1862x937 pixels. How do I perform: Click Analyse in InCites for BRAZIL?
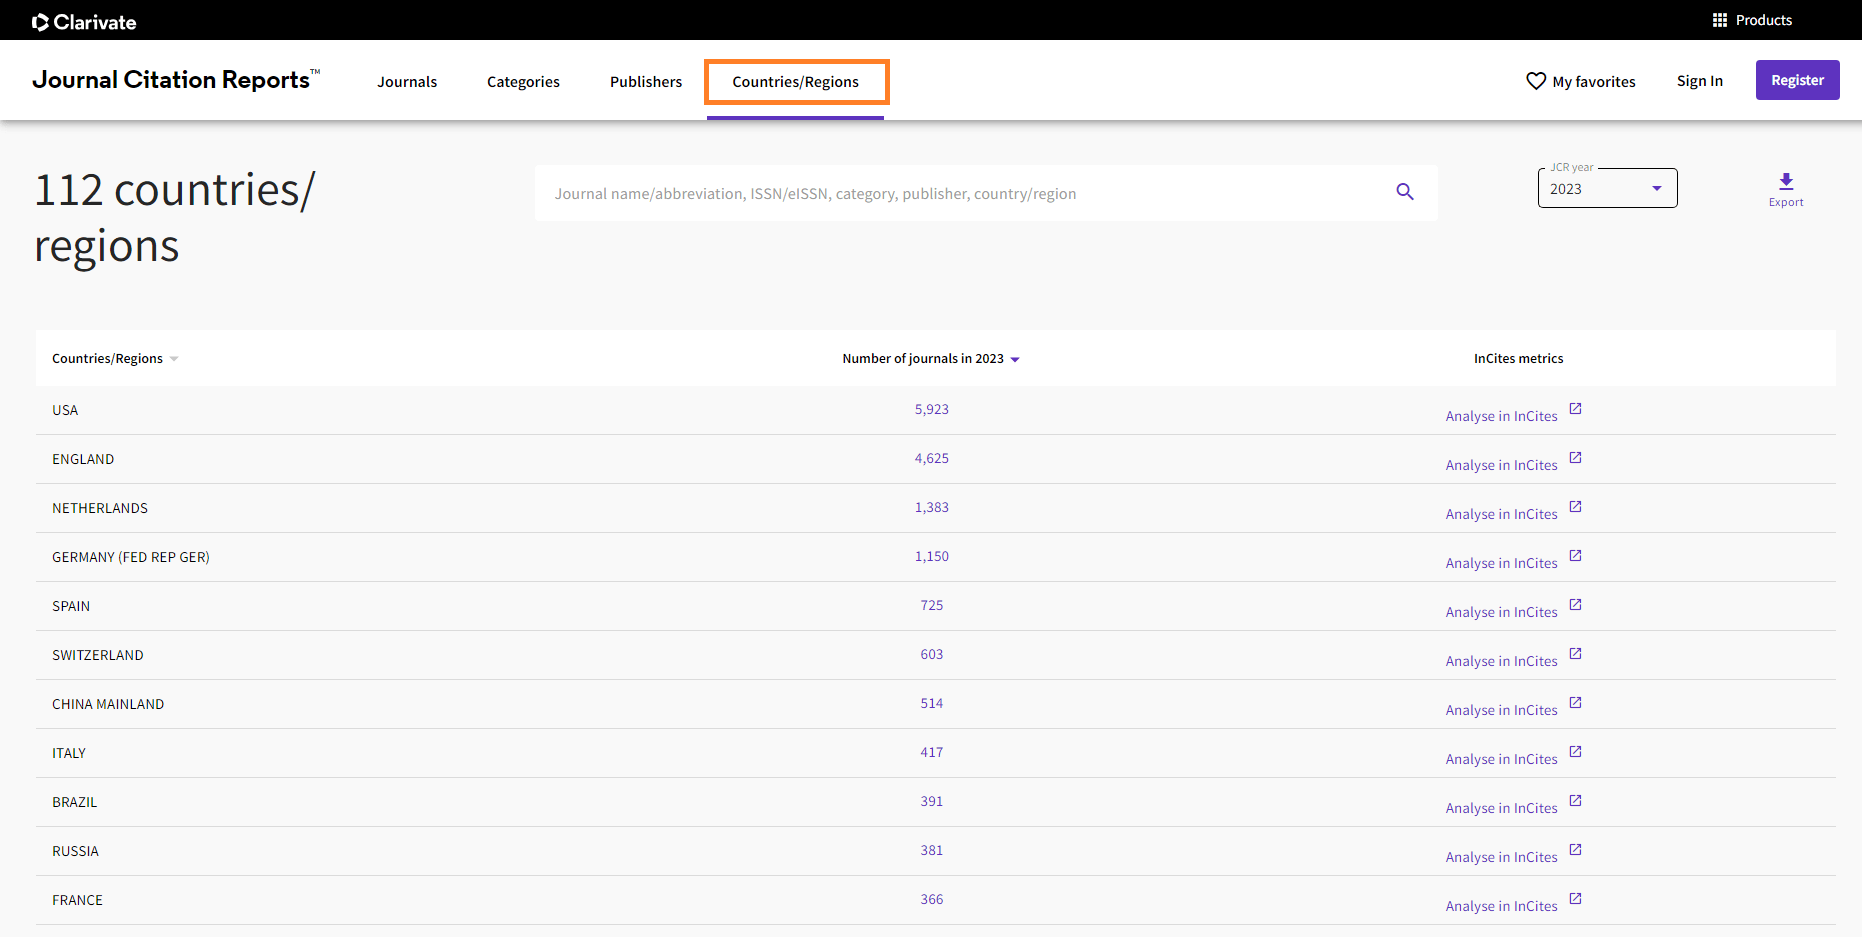tap(1501, 808)
